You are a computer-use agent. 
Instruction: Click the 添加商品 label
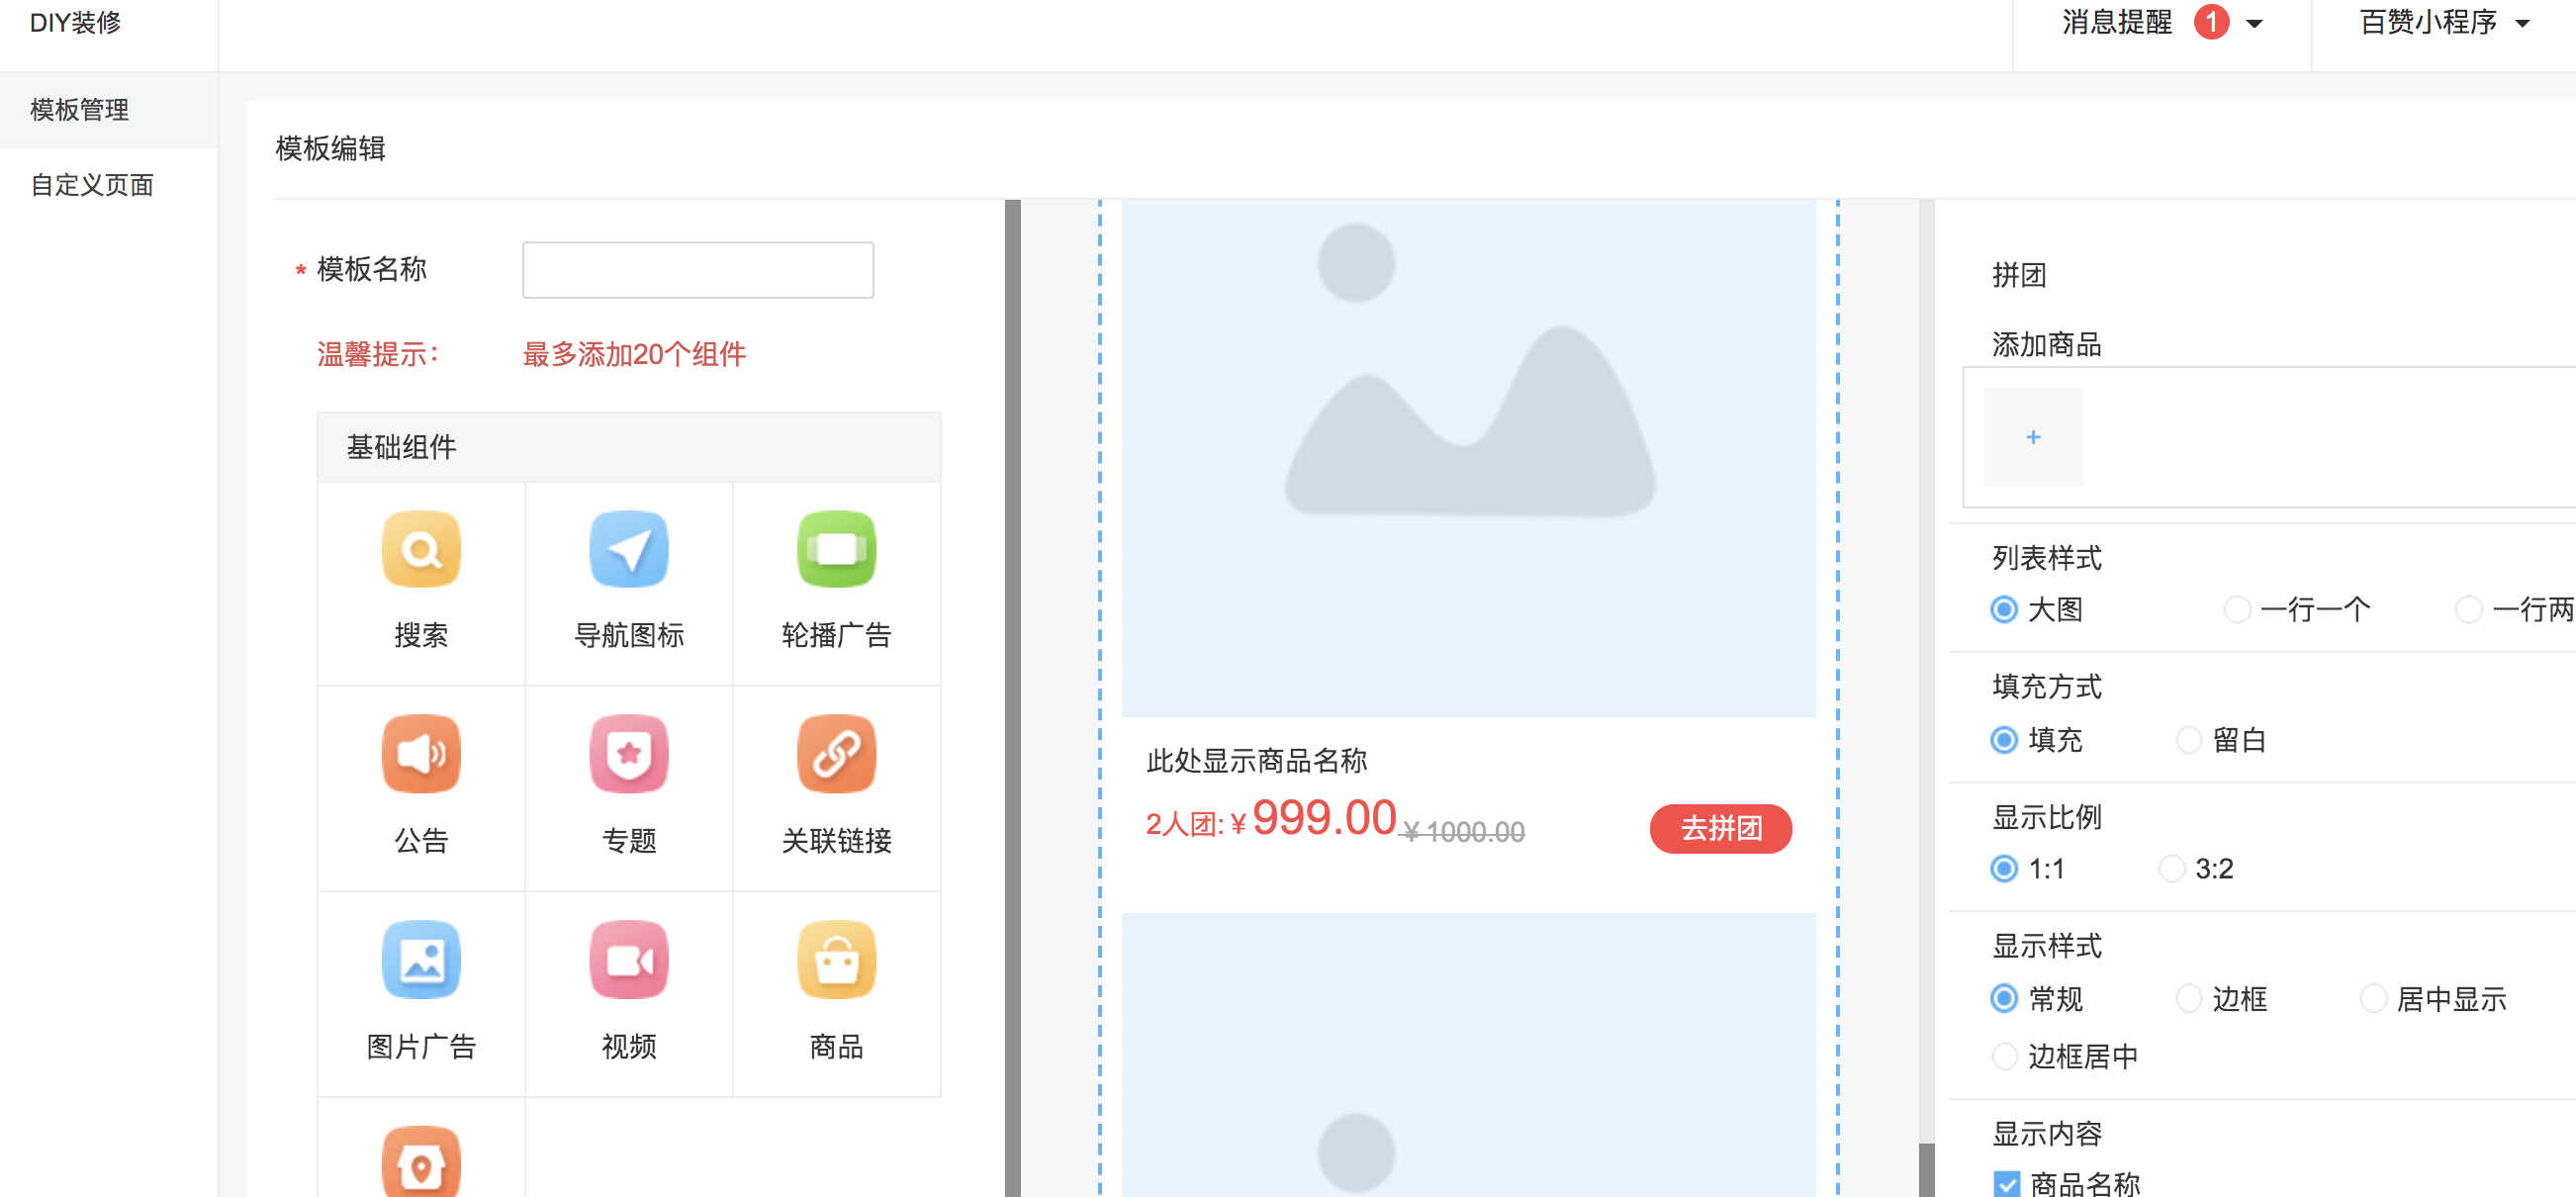[x=2046, y=345]
